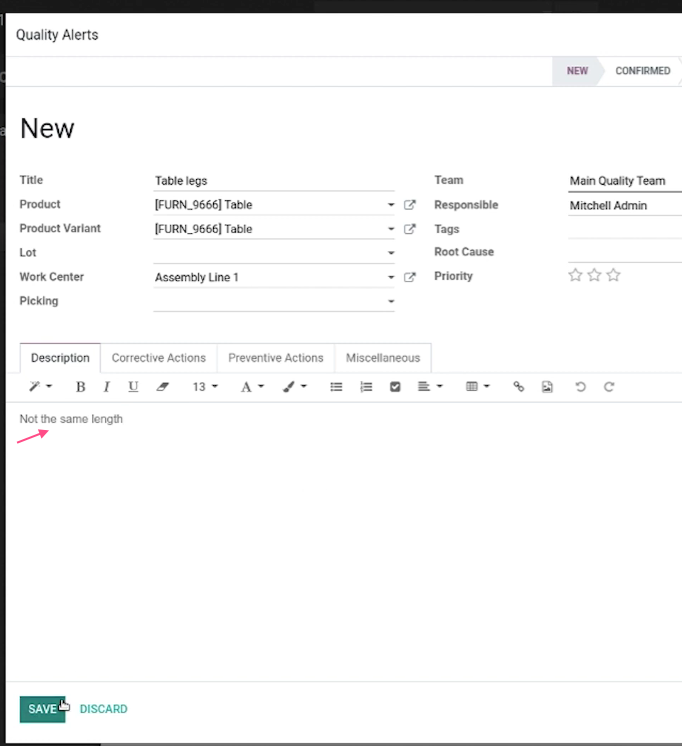
Task: Save the quality alert
Action: pos(42,709)
